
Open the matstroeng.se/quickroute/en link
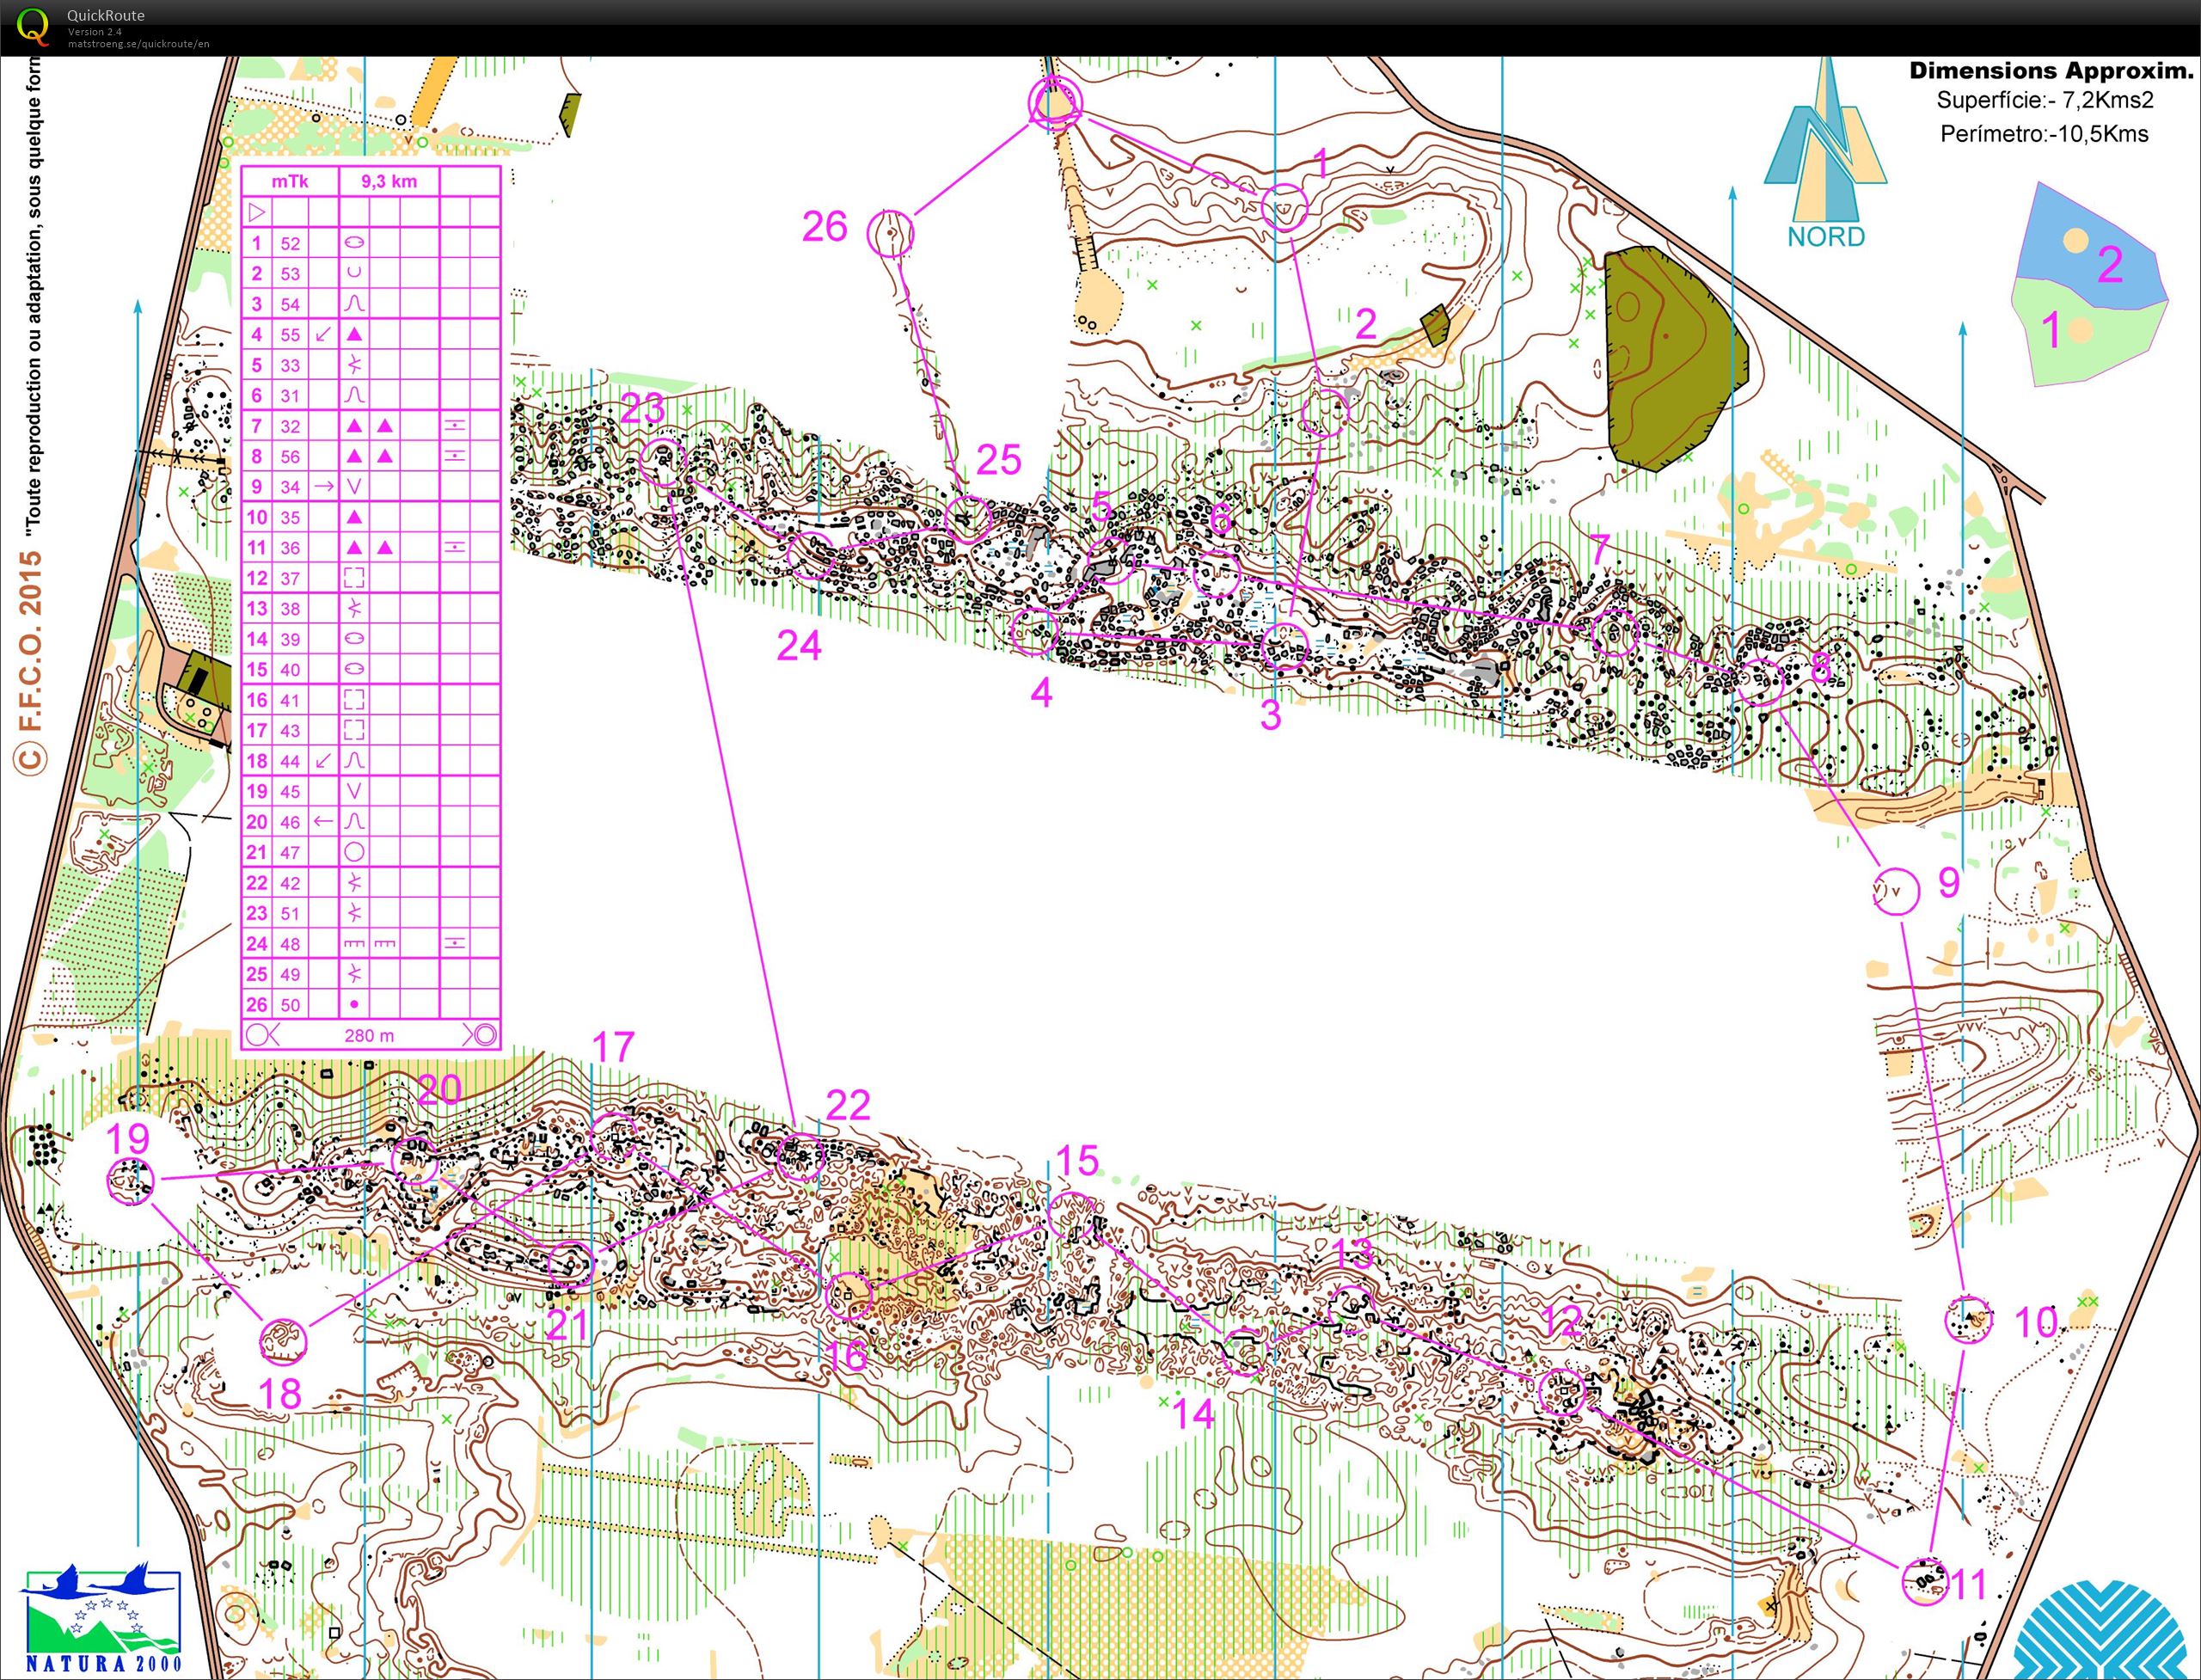[x=138, y=44]
